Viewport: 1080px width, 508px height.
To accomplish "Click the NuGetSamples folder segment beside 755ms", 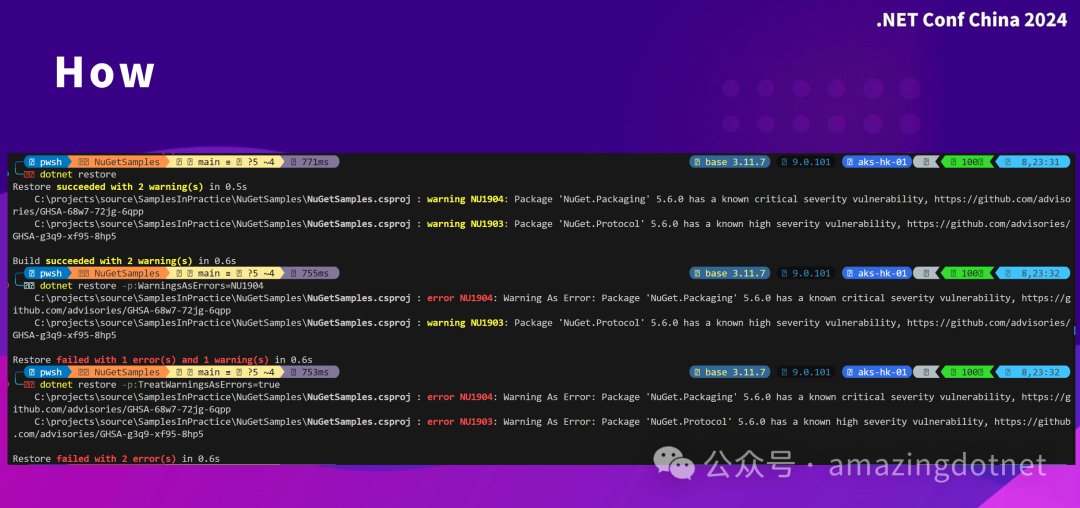I will [118, 273].
